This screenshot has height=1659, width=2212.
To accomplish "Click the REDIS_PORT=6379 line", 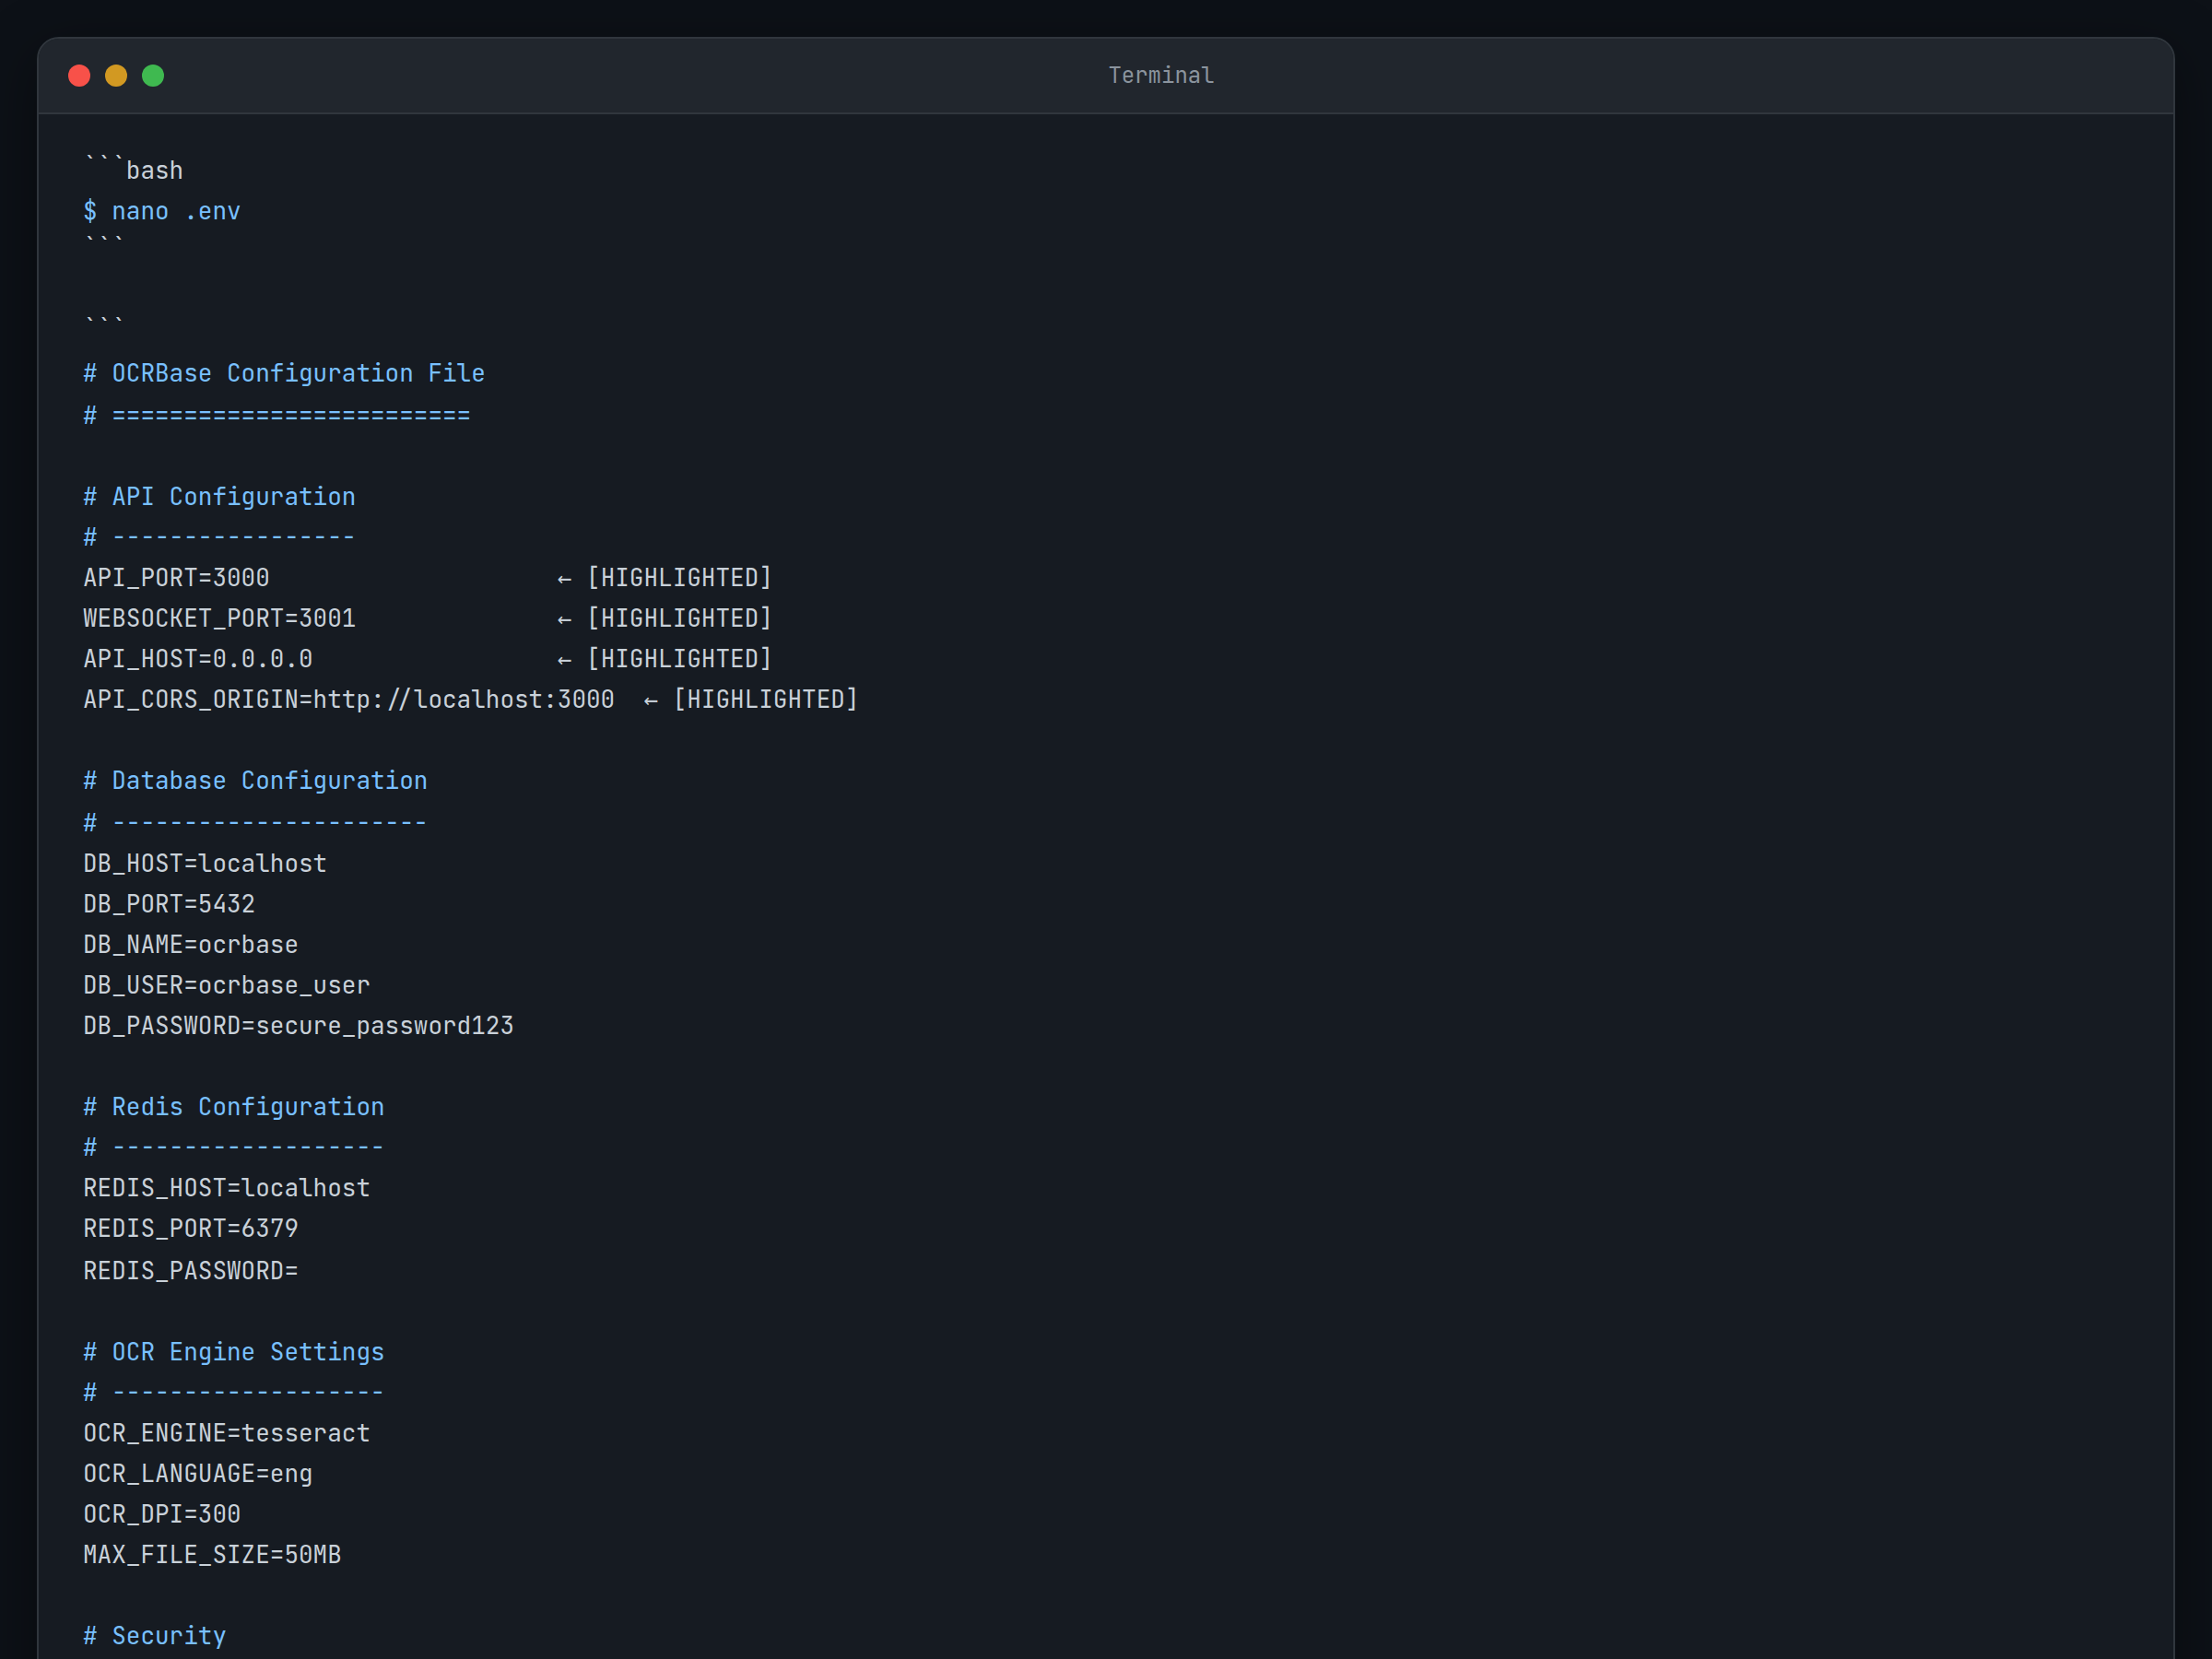I will (191, 1228).
